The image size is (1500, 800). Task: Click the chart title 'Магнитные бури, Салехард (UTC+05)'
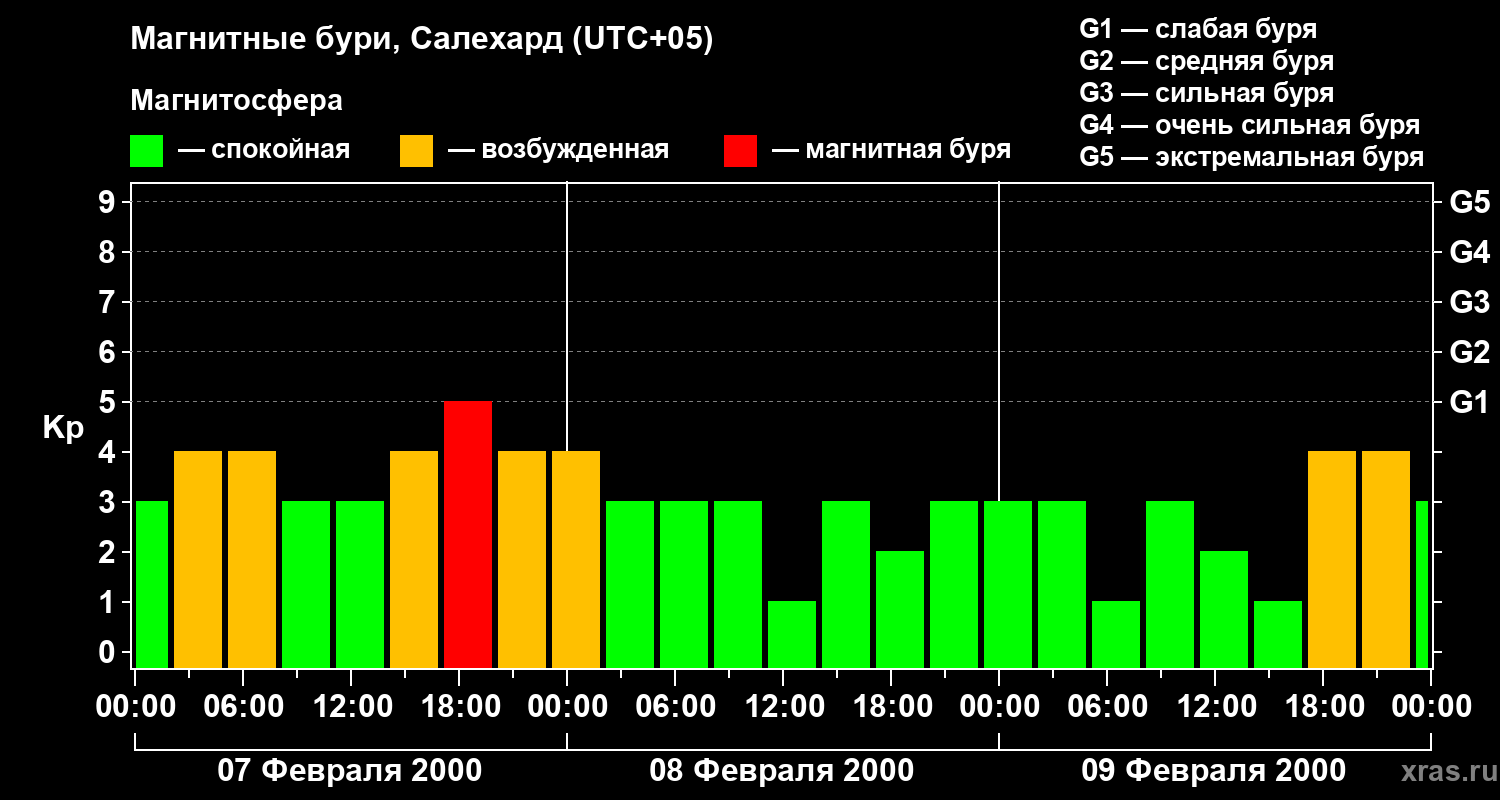coord(422,40)
